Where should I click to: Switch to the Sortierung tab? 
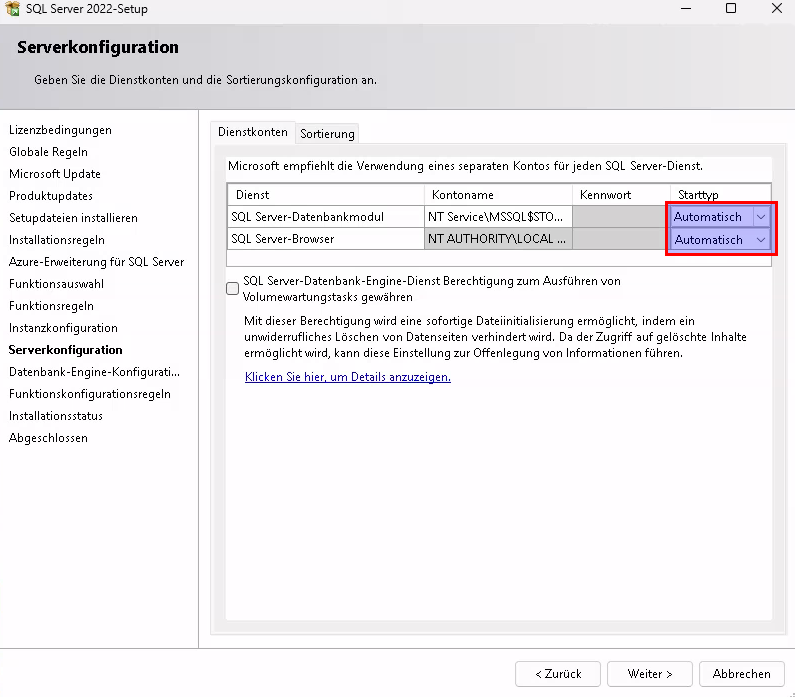point(327,134)
